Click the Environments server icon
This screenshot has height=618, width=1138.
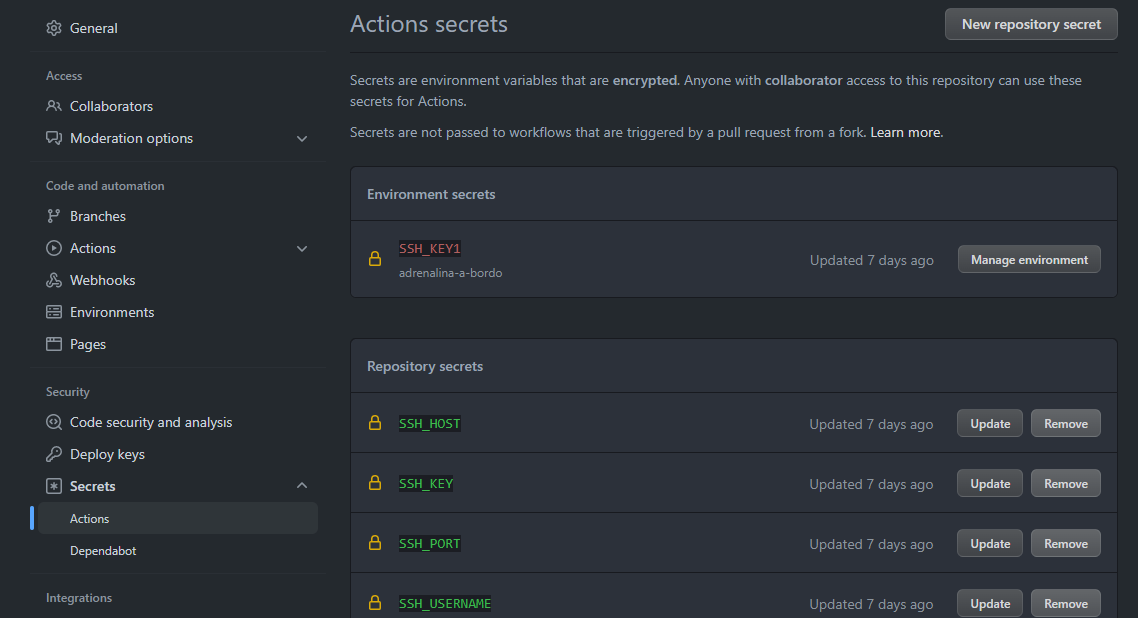pyautogui.click(x=54, y=312)
